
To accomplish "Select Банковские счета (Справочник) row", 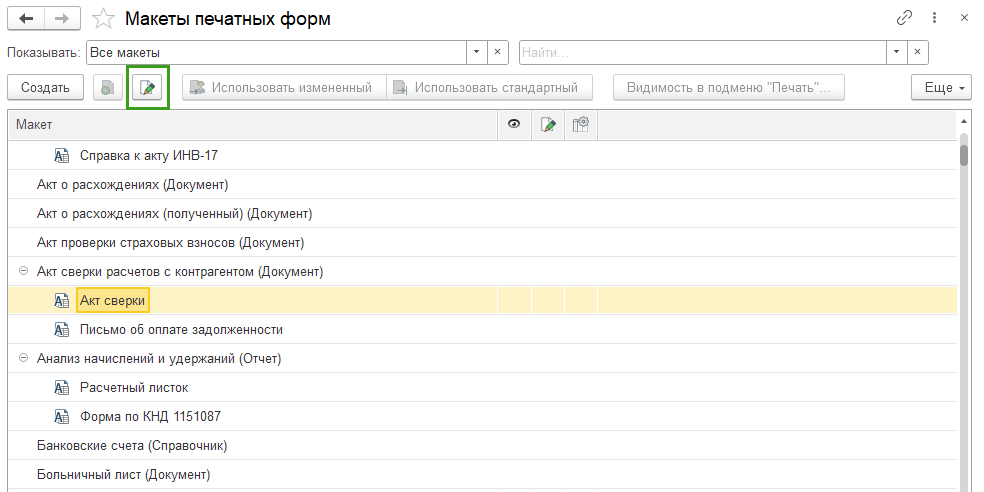I will pos(483,446).
